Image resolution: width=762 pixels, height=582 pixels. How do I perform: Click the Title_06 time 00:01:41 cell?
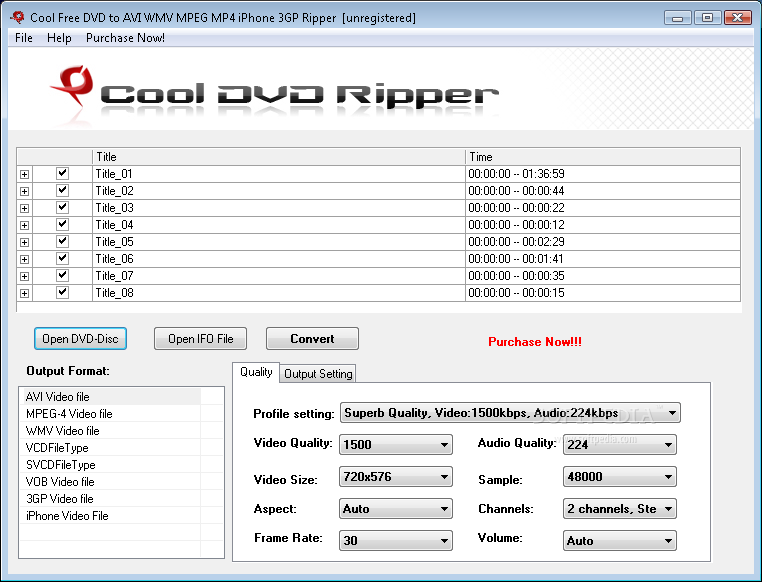(603, 259)
